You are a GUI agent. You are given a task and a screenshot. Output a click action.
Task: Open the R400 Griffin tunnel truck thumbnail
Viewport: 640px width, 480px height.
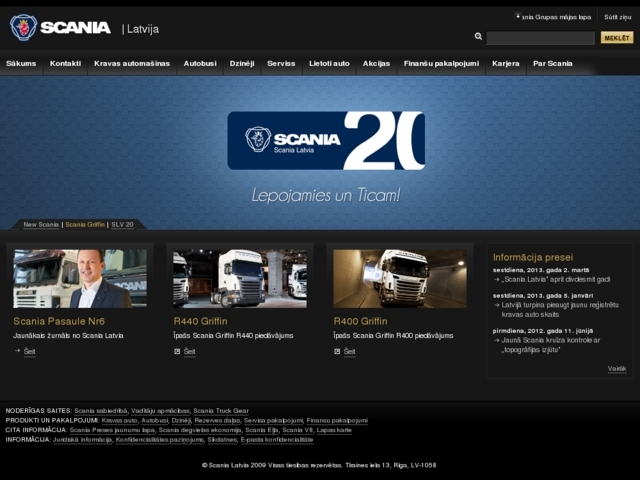point(400,279)
